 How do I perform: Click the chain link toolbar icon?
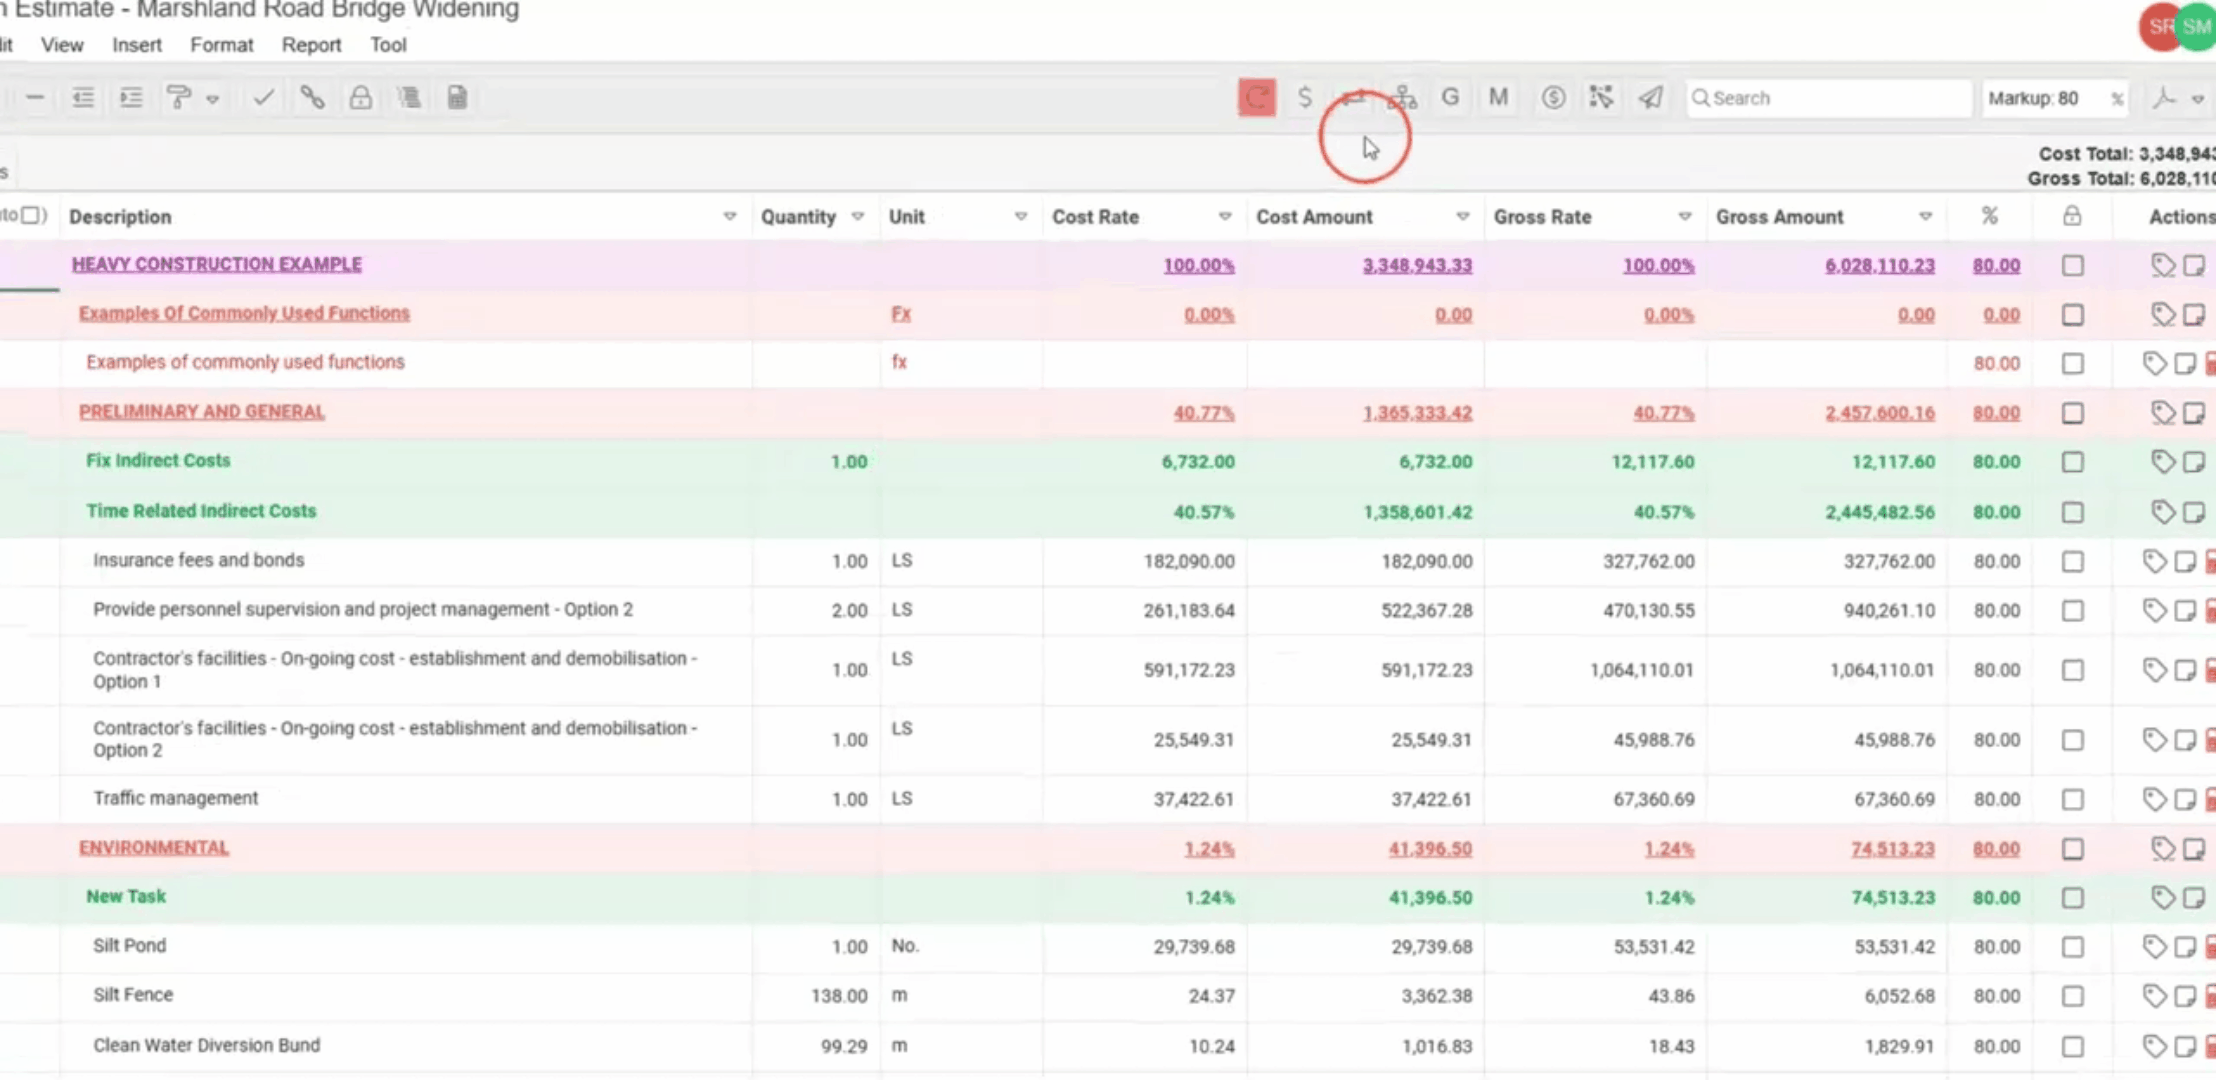tap(312, 98)
